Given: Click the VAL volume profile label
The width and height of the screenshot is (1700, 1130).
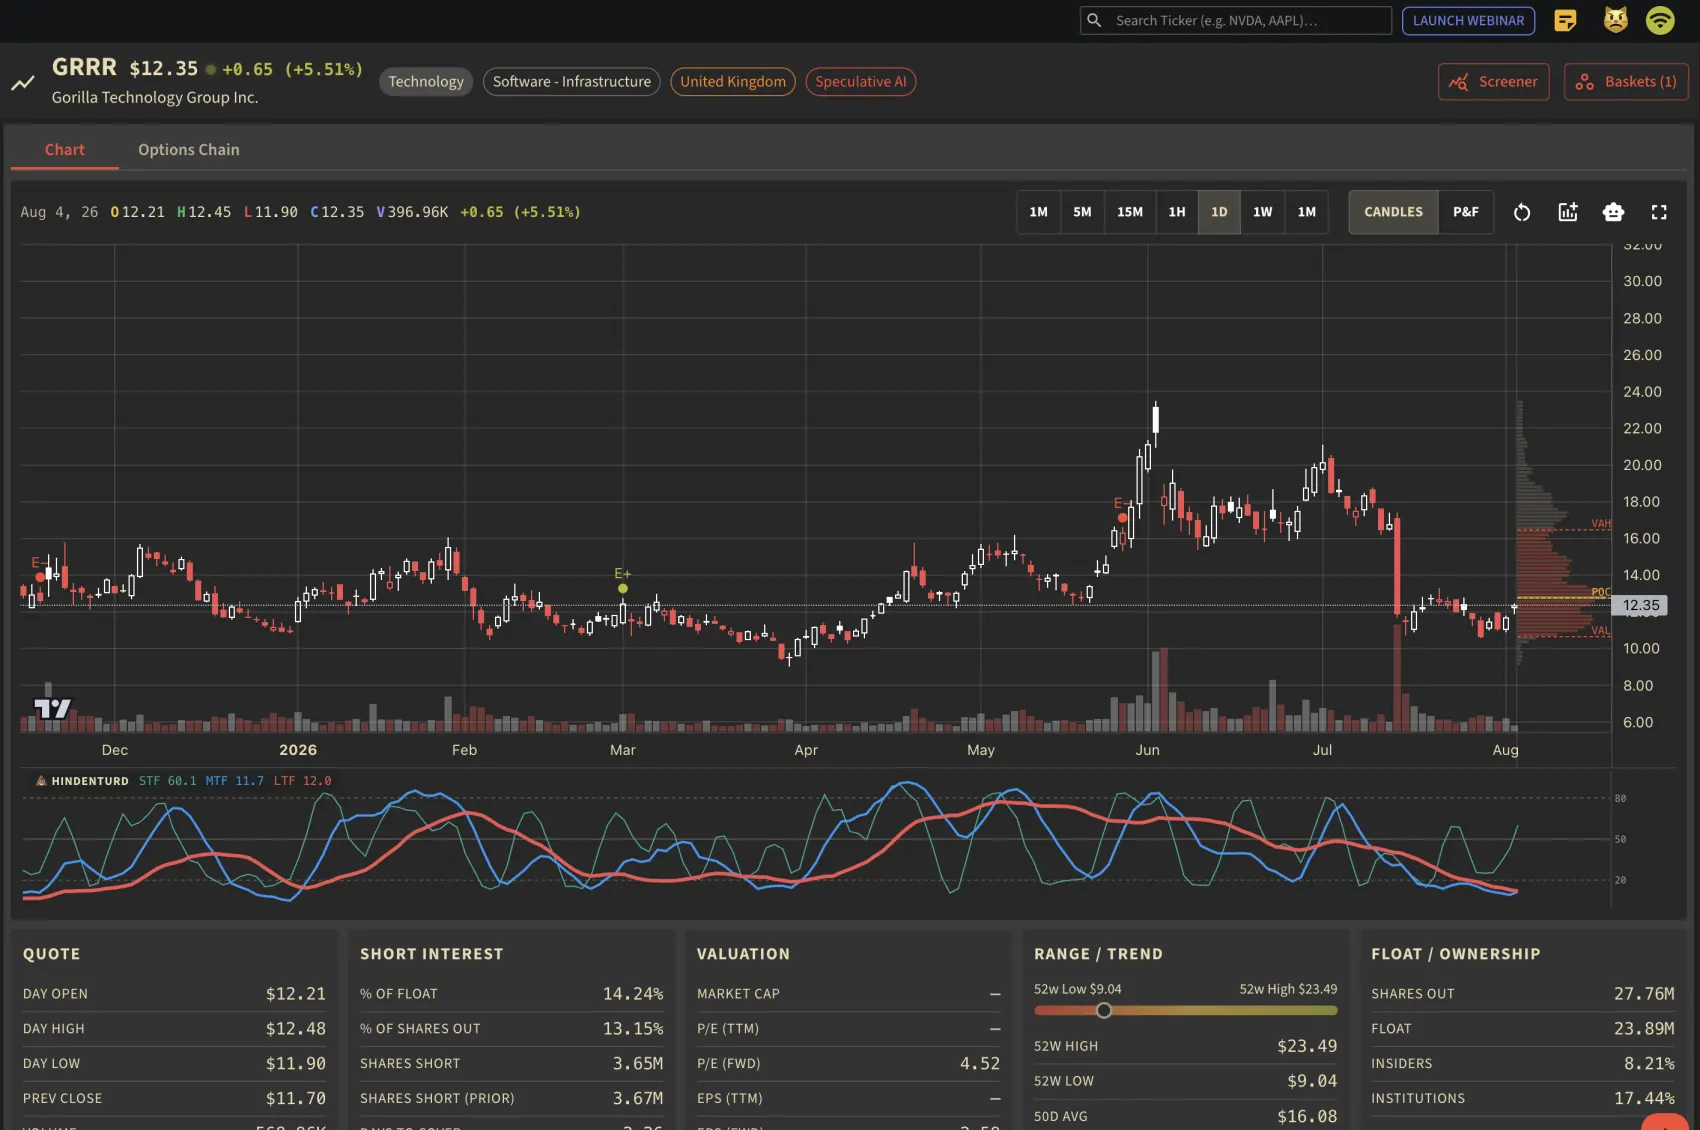Looking at the screenshot, I should point(1601,630).
